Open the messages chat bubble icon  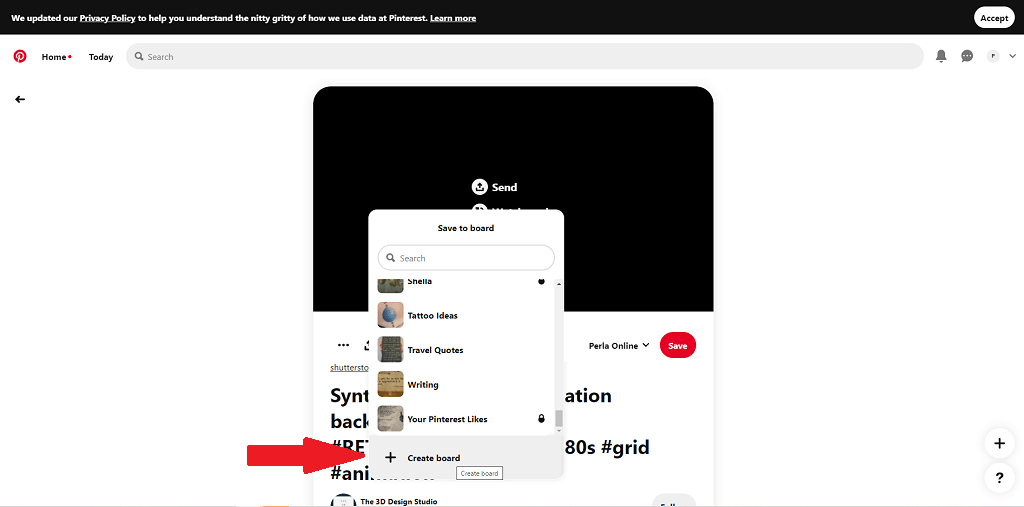967,57
